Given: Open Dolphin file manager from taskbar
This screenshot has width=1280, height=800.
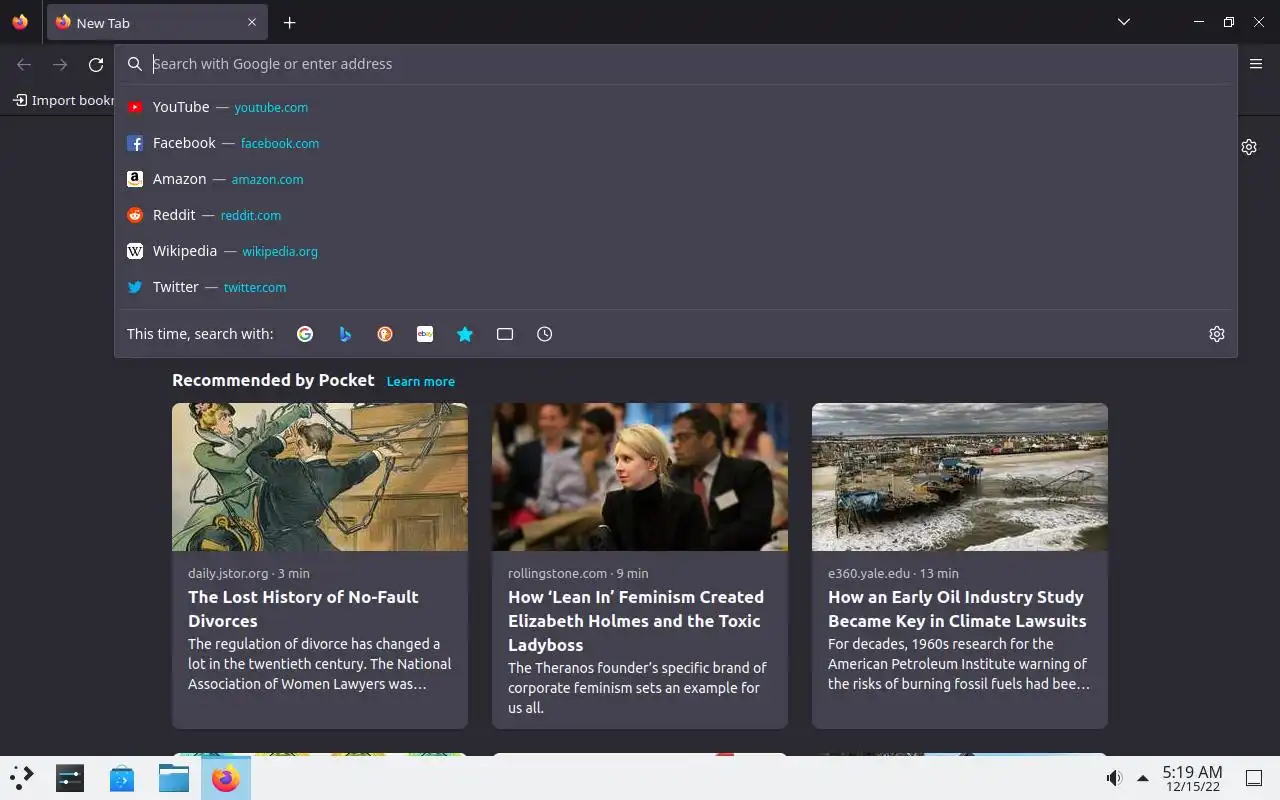Looking at the screenshot, I should point(174,777).
